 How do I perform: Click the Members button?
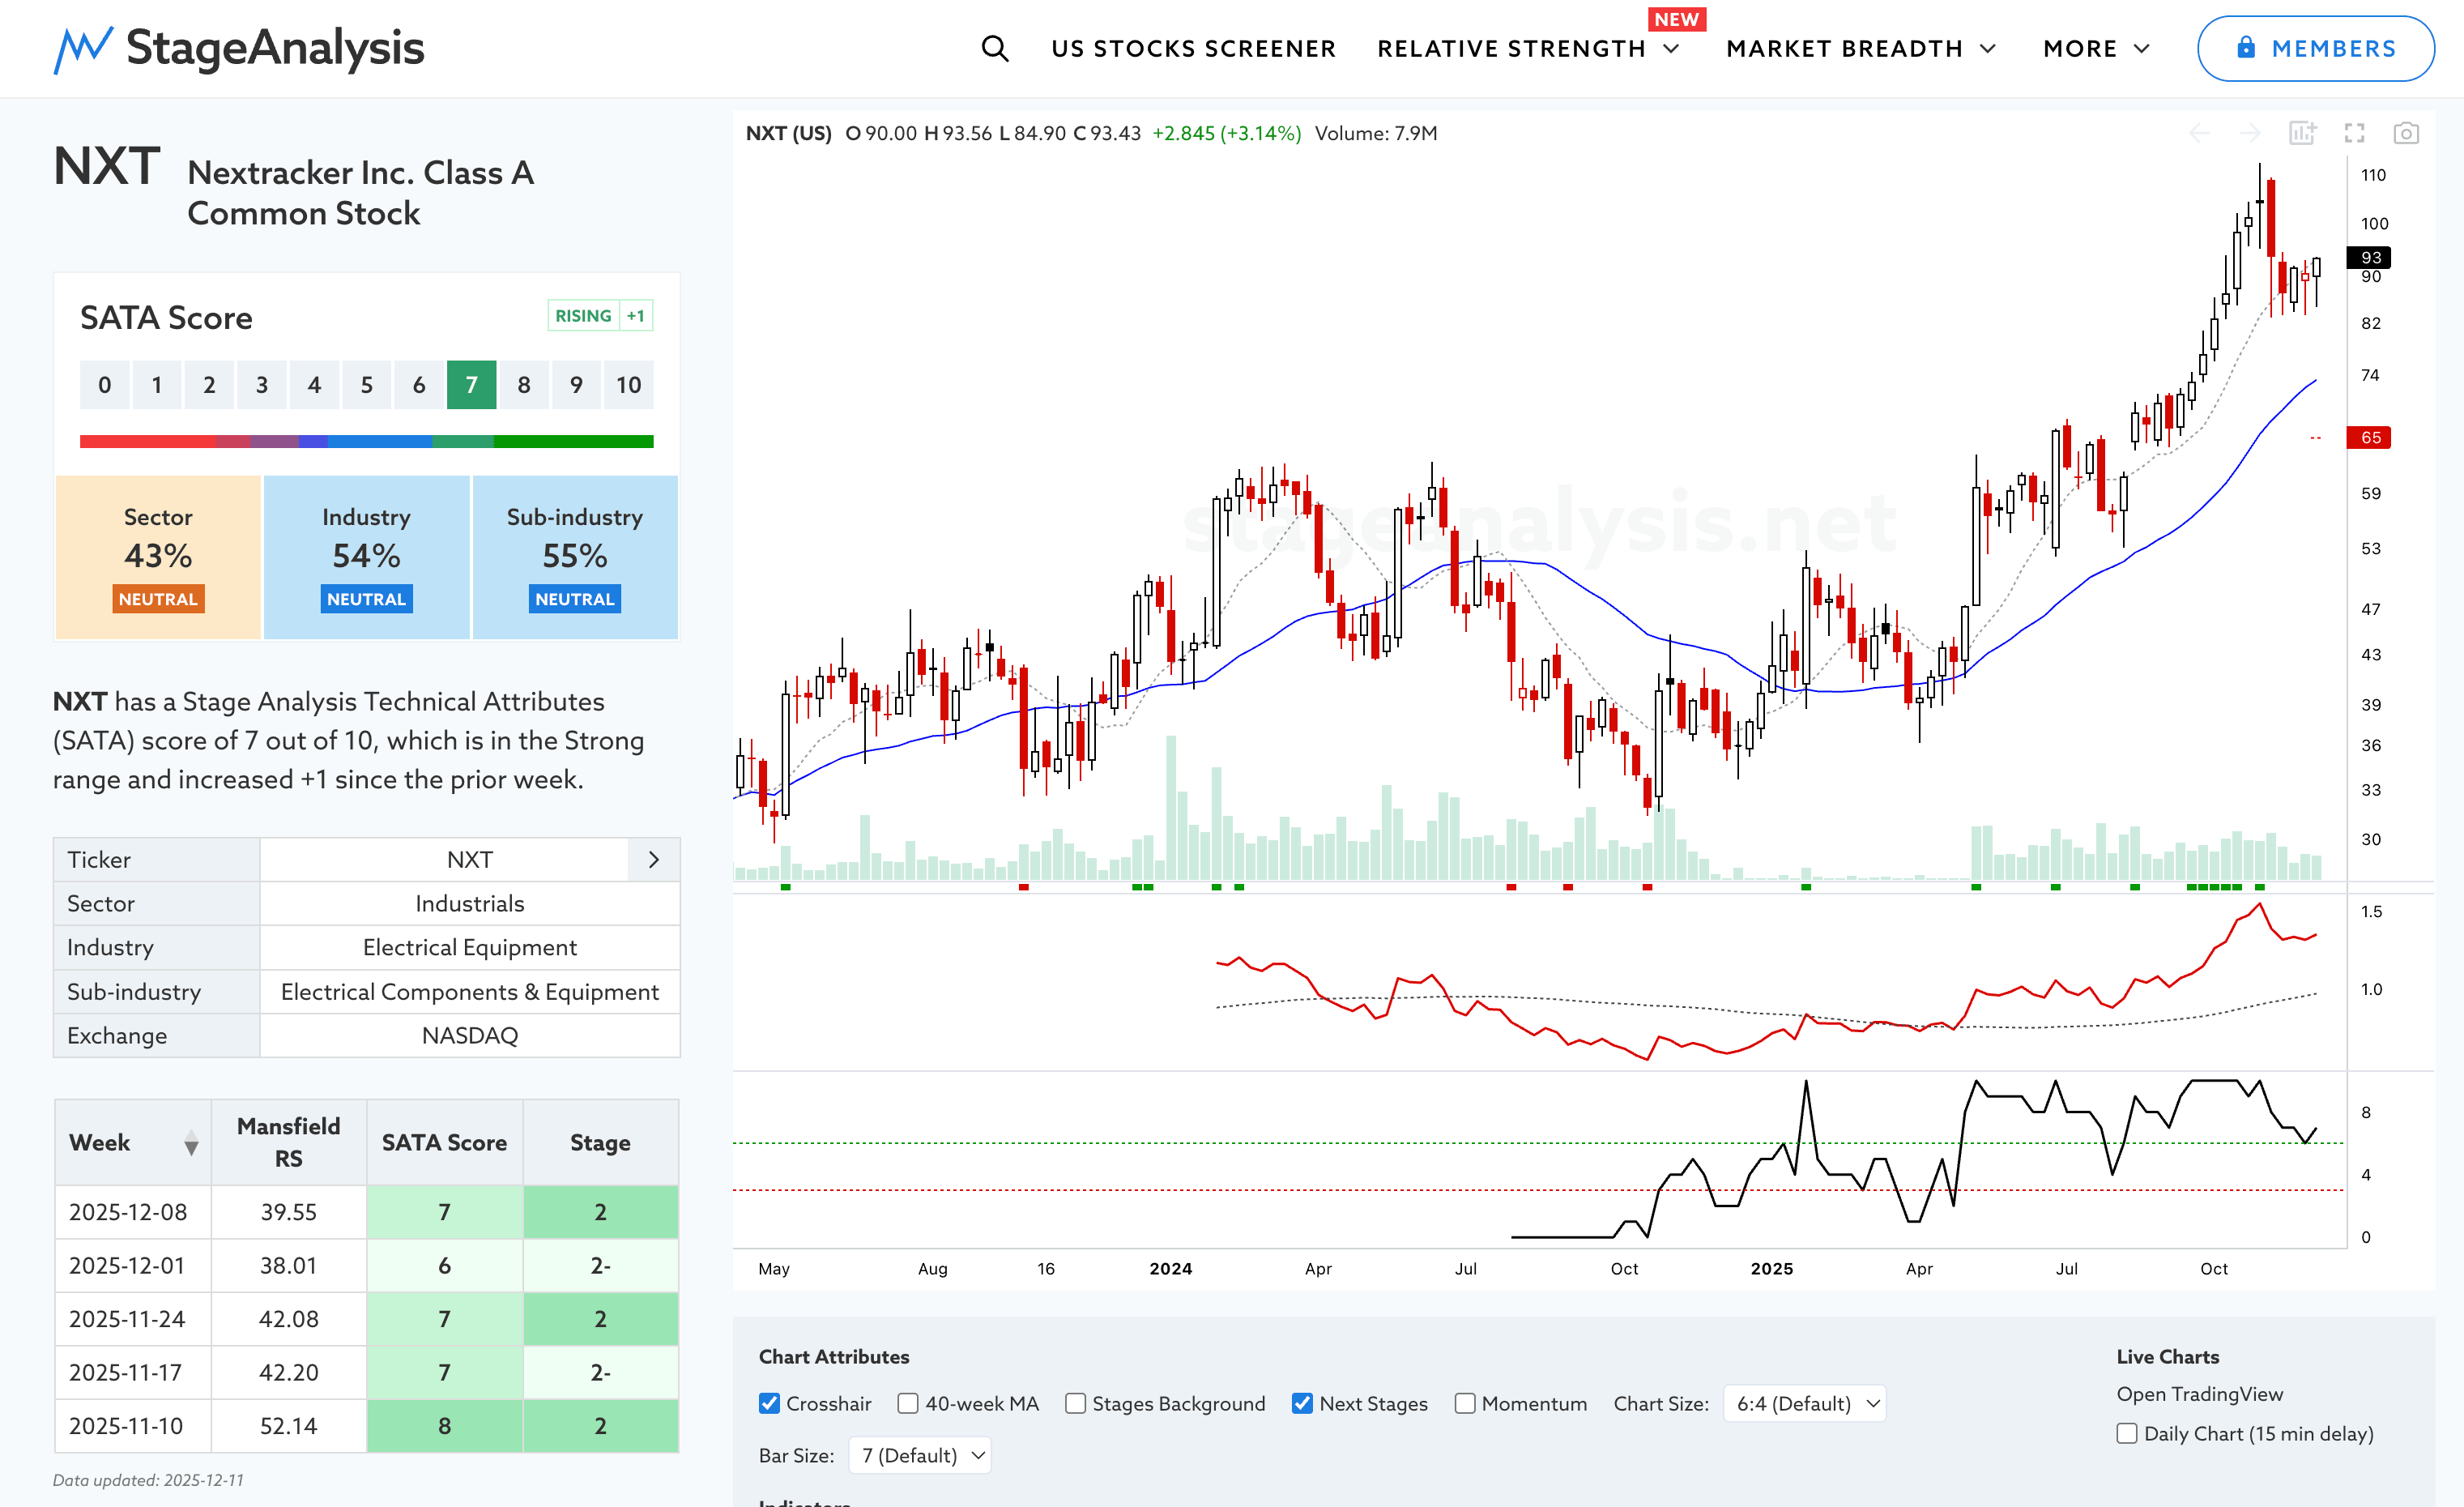[x=2315, y=48]
